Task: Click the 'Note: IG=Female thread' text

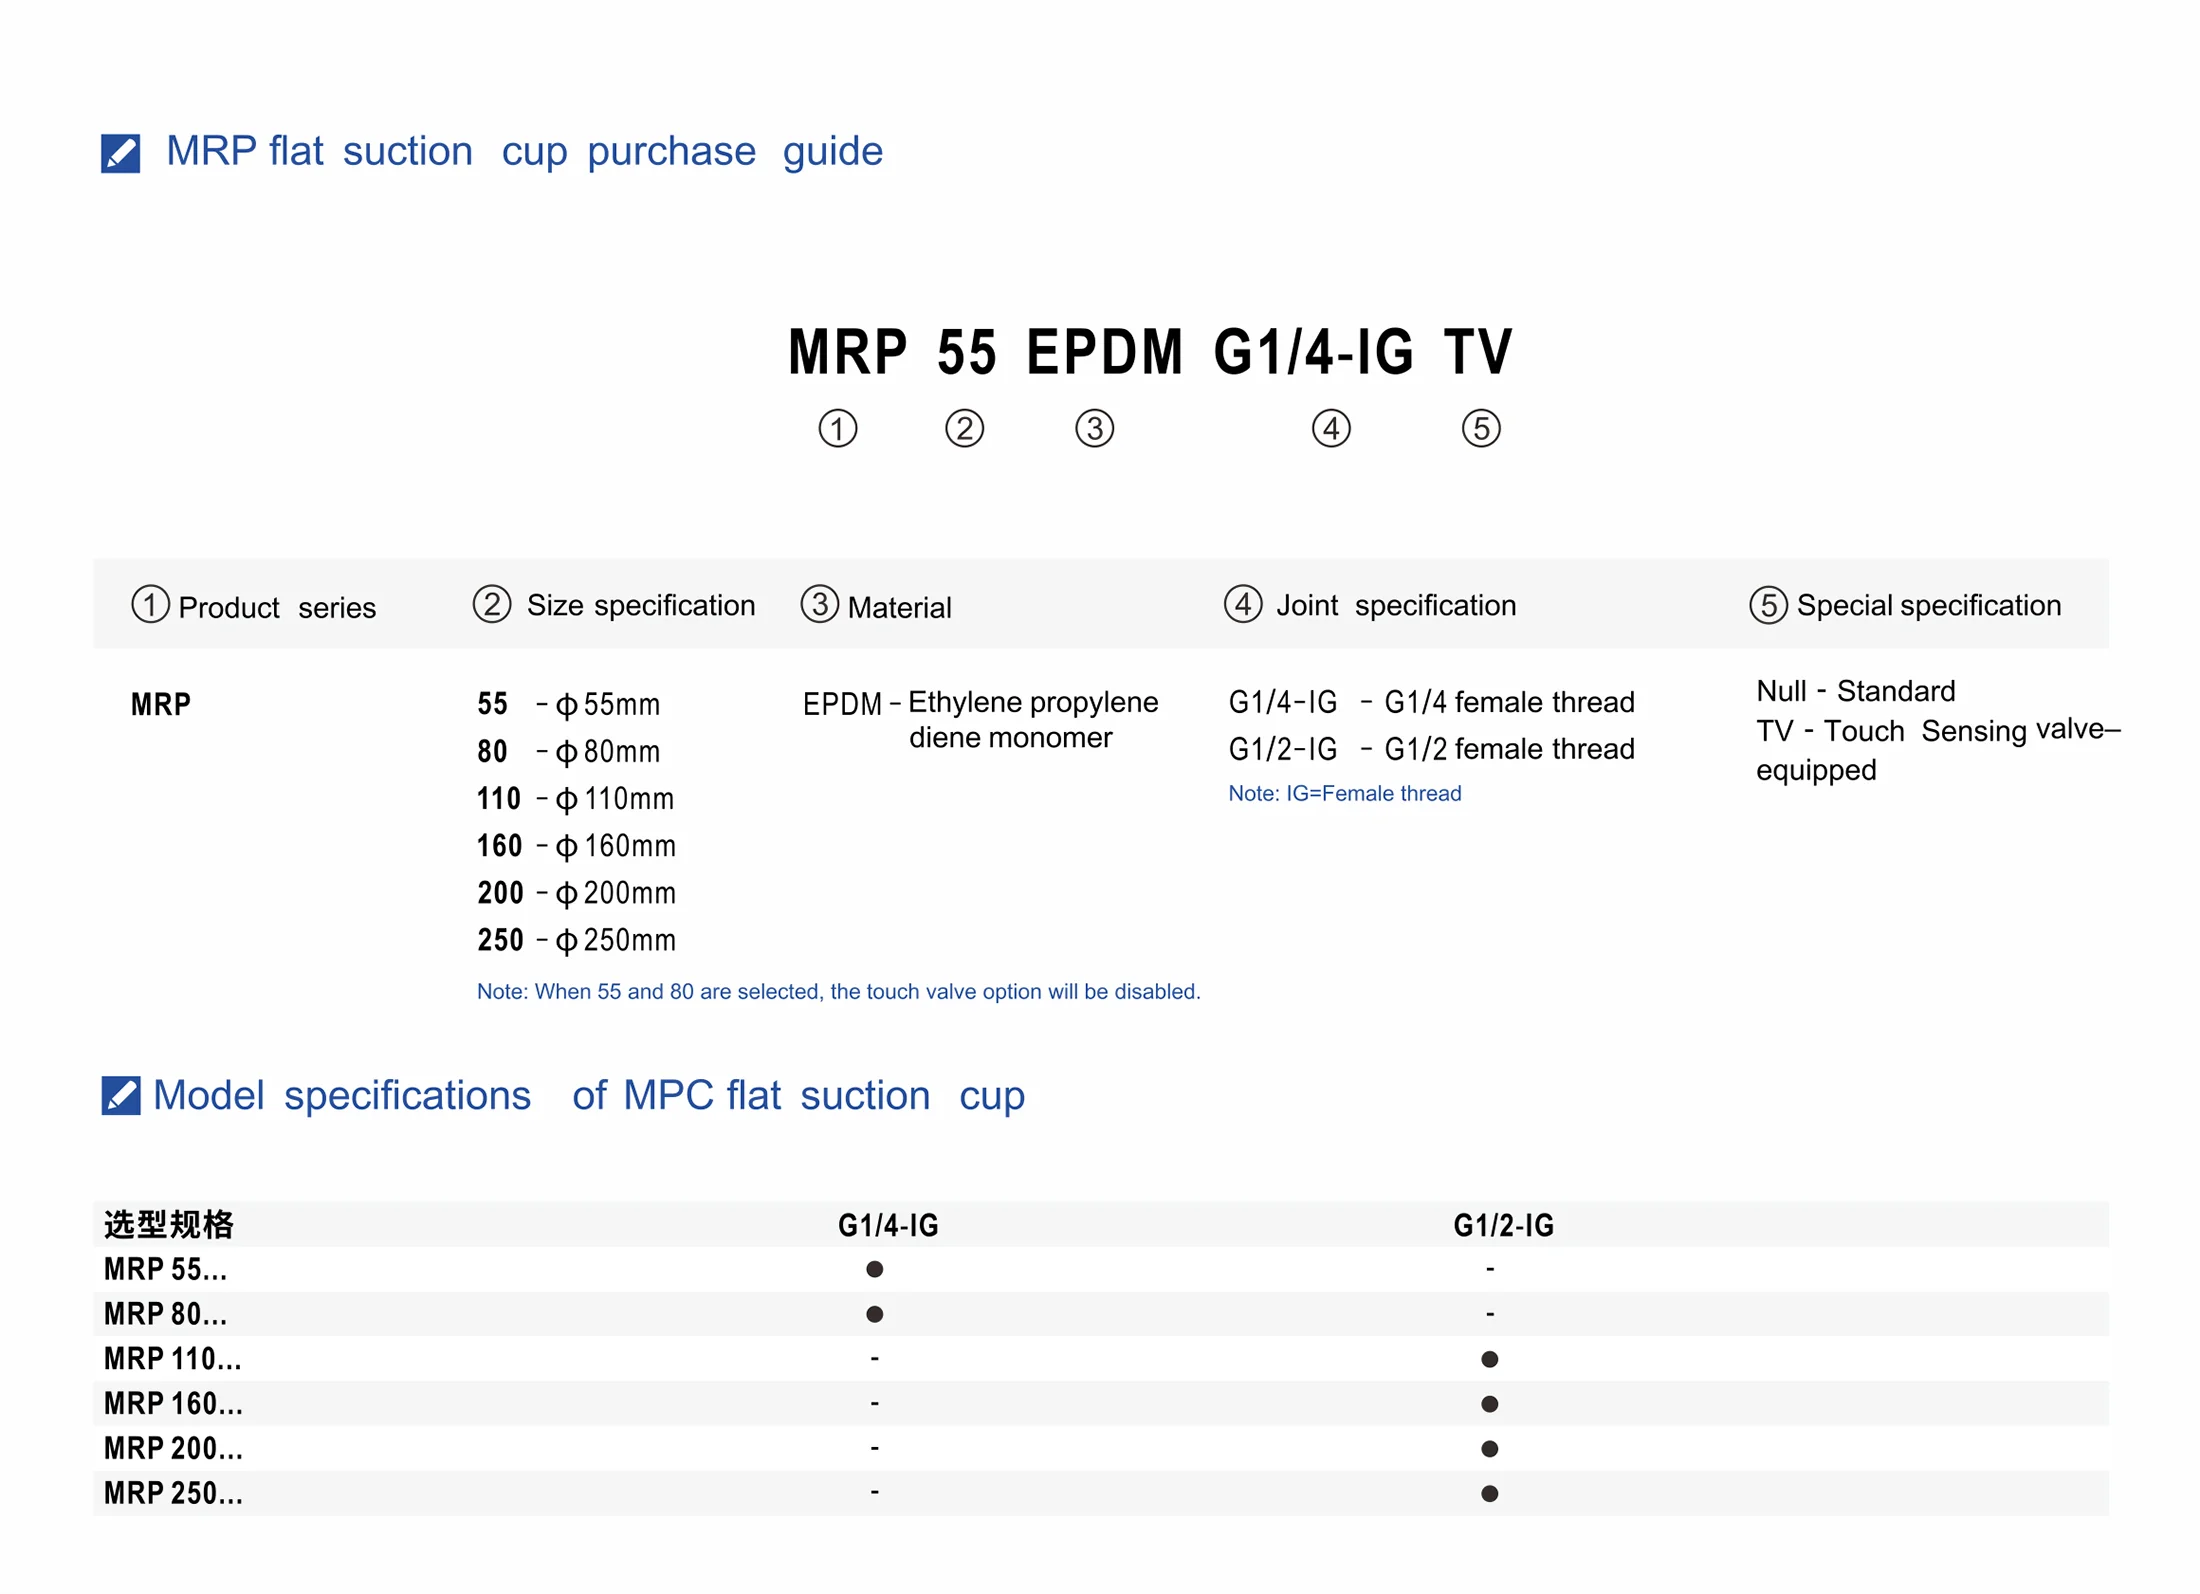Action: (1344, 793)
